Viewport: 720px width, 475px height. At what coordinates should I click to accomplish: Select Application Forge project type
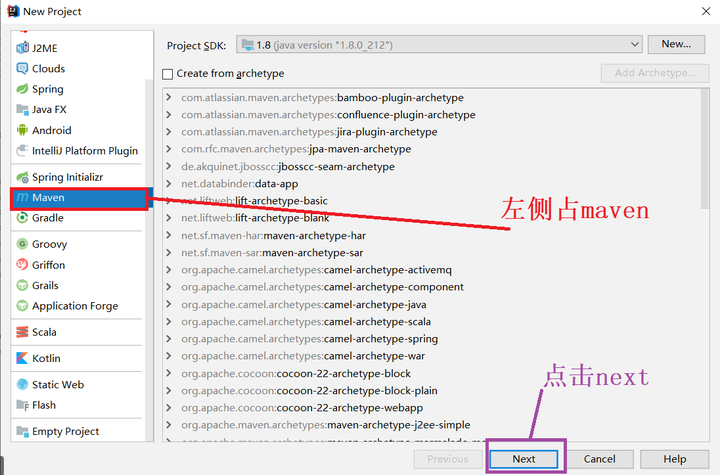click(x=78, y=305)
